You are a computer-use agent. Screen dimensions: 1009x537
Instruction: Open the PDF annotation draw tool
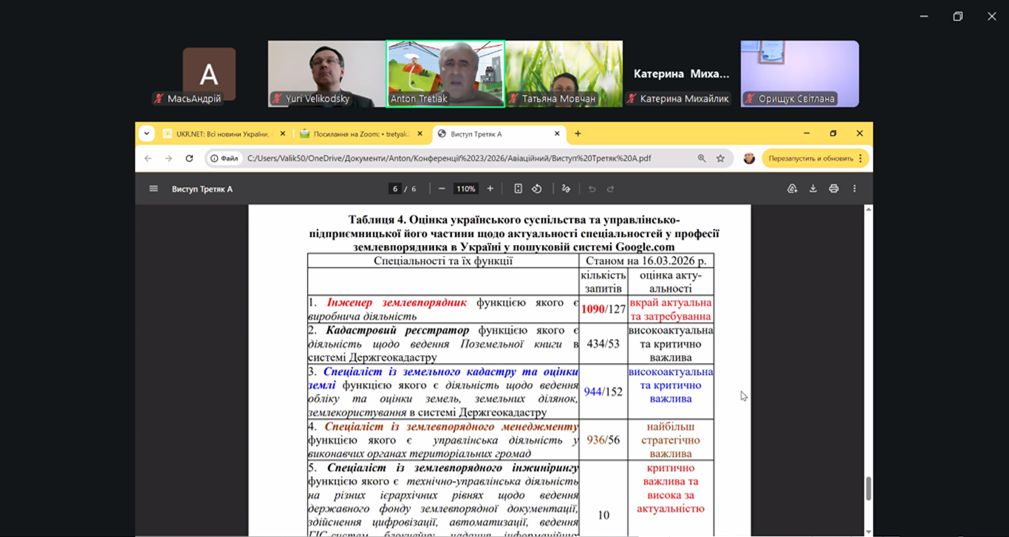pyautogui.click(x=566, y=189)
